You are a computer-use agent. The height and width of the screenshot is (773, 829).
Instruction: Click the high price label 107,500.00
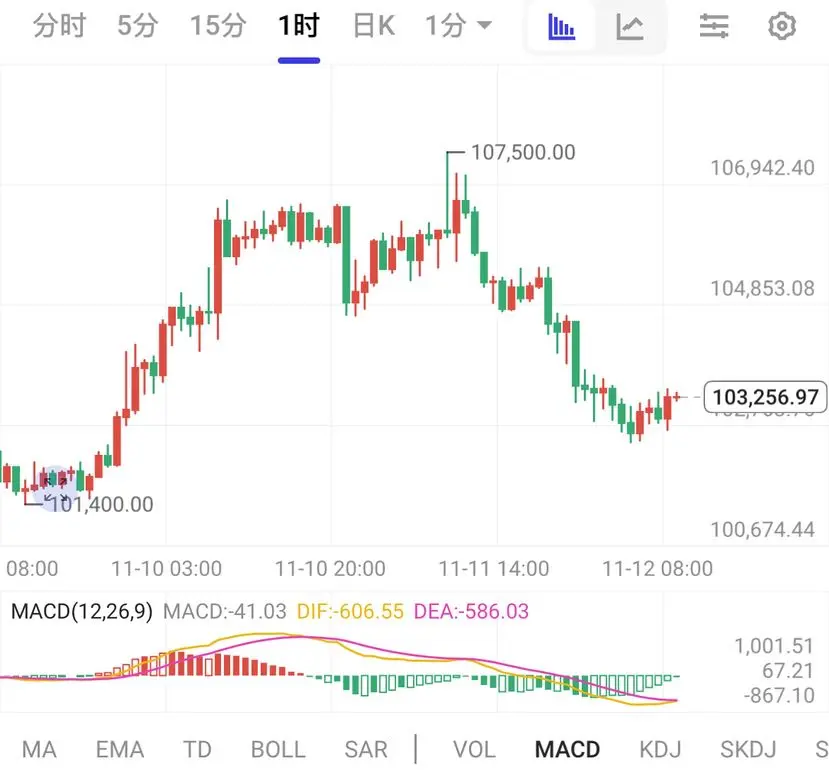tap(523, 152)
